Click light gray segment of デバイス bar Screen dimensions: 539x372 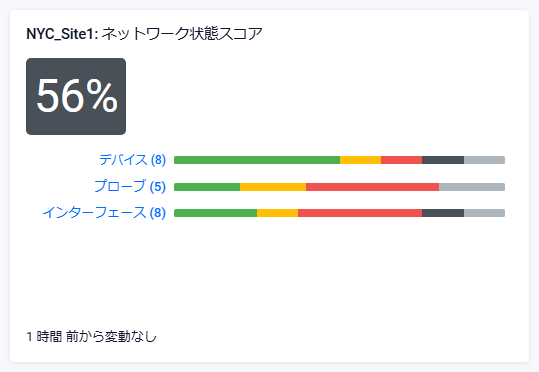[x=484, y=160]
